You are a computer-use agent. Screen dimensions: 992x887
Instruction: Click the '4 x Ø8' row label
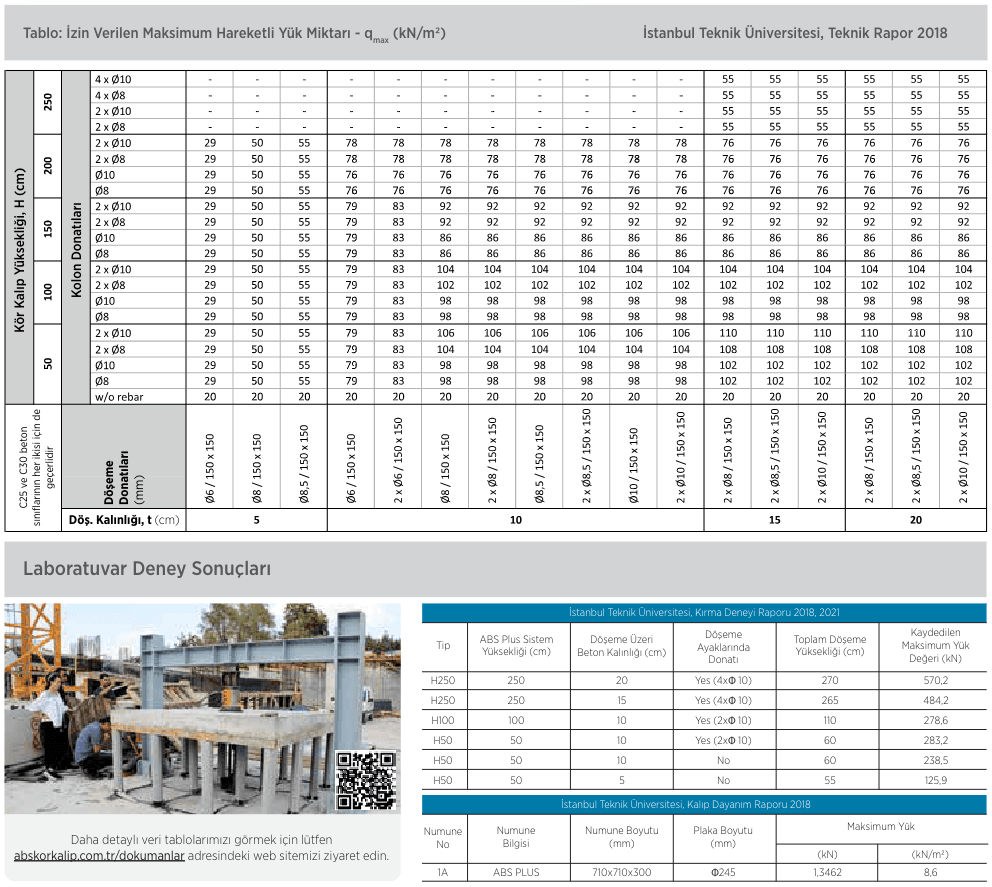click(110, 95)
